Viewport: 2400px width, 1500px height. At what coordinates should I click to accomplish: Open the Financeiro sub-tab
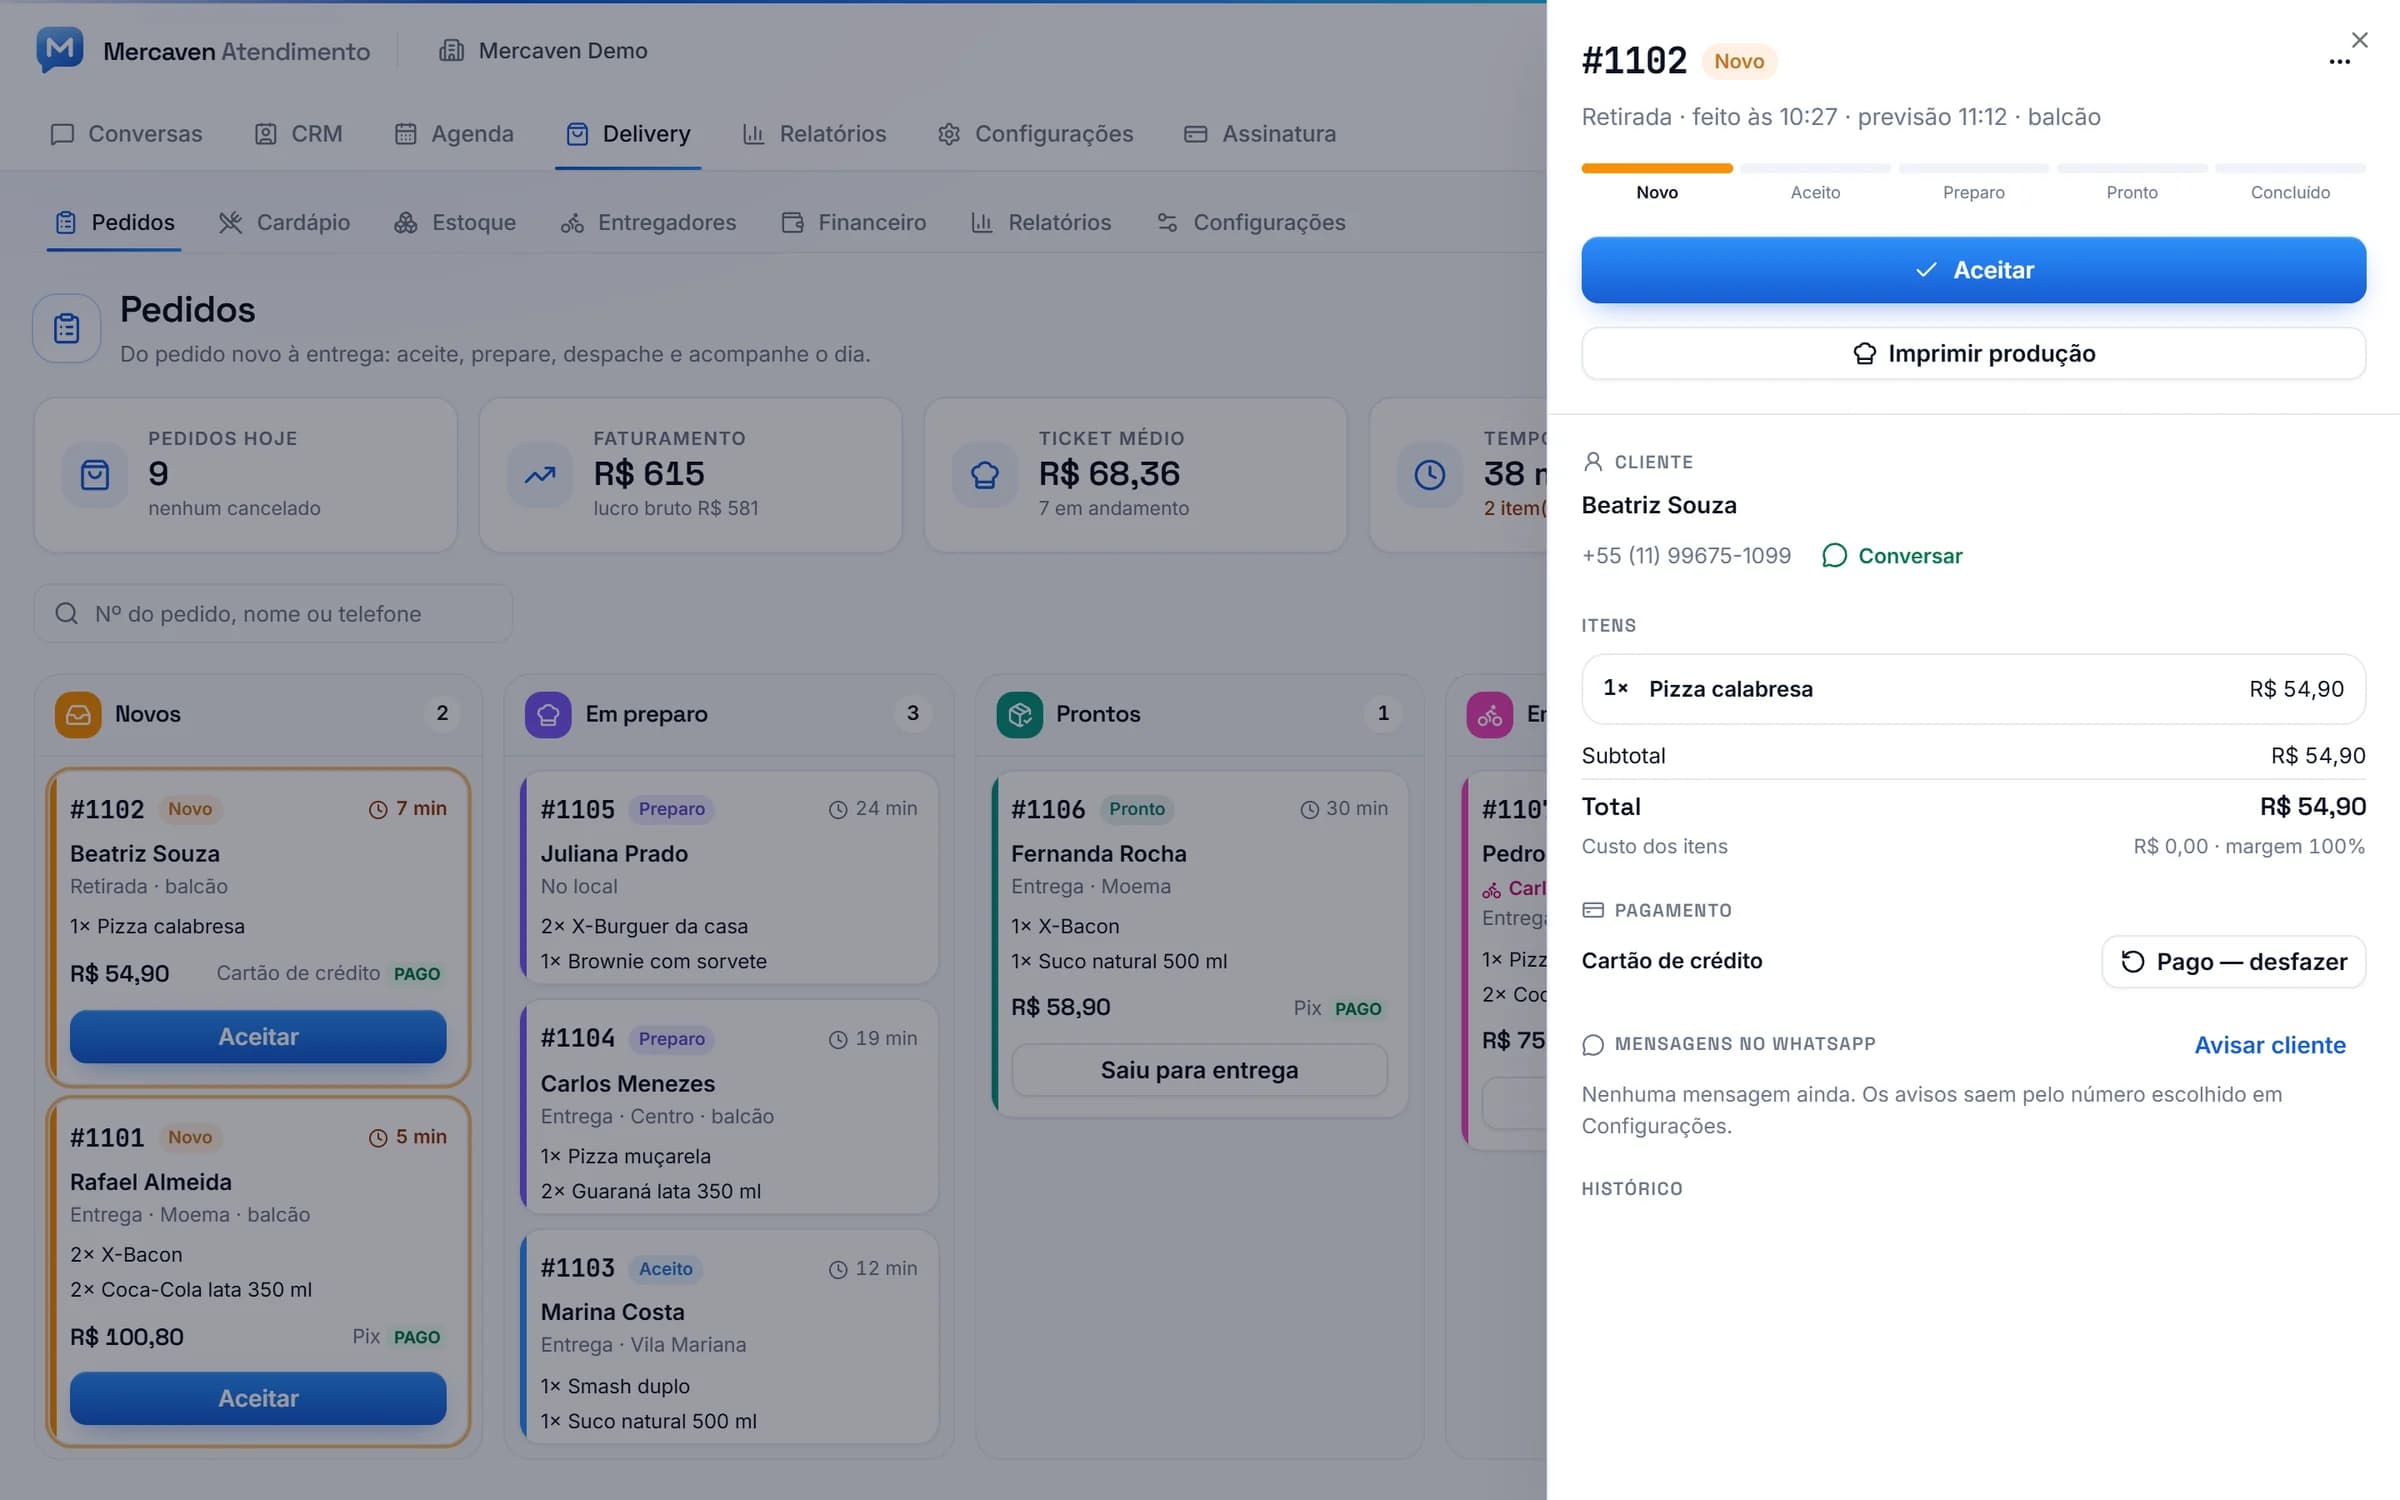pyautogui.click(x=853, y=222)
